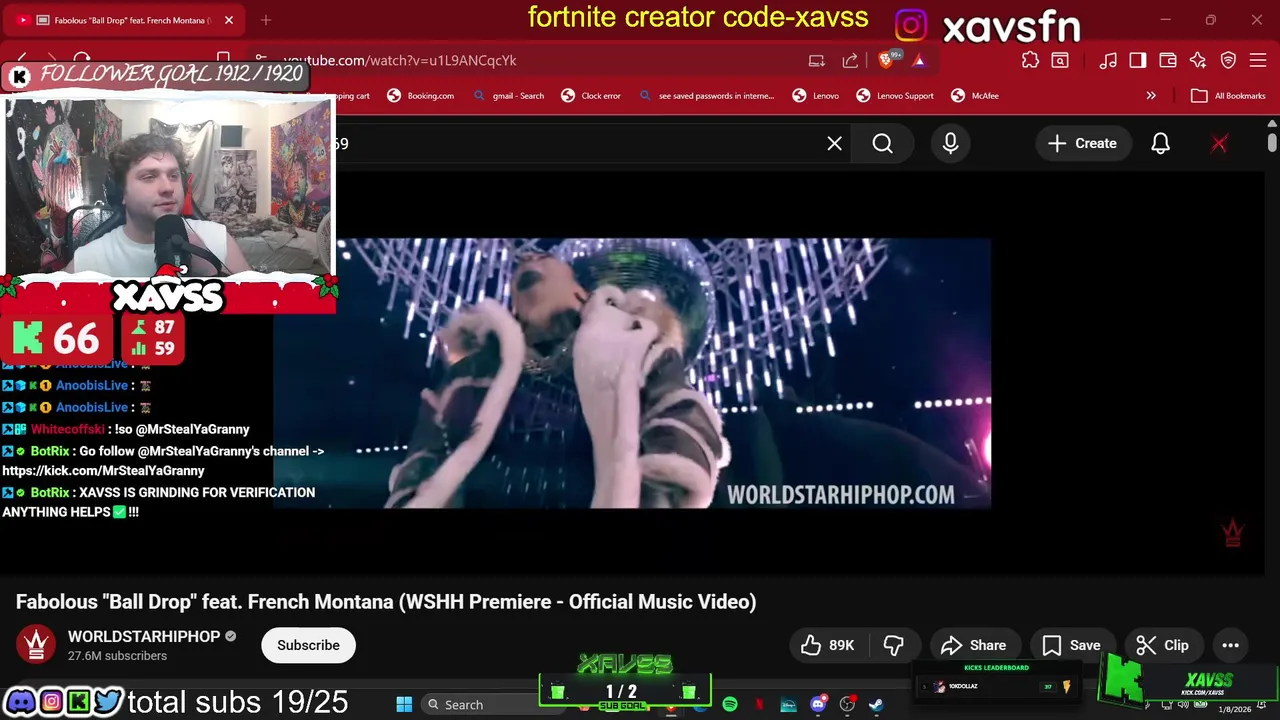Click the video title text
The image size is (1280, 720).
[x=386, y=602]
